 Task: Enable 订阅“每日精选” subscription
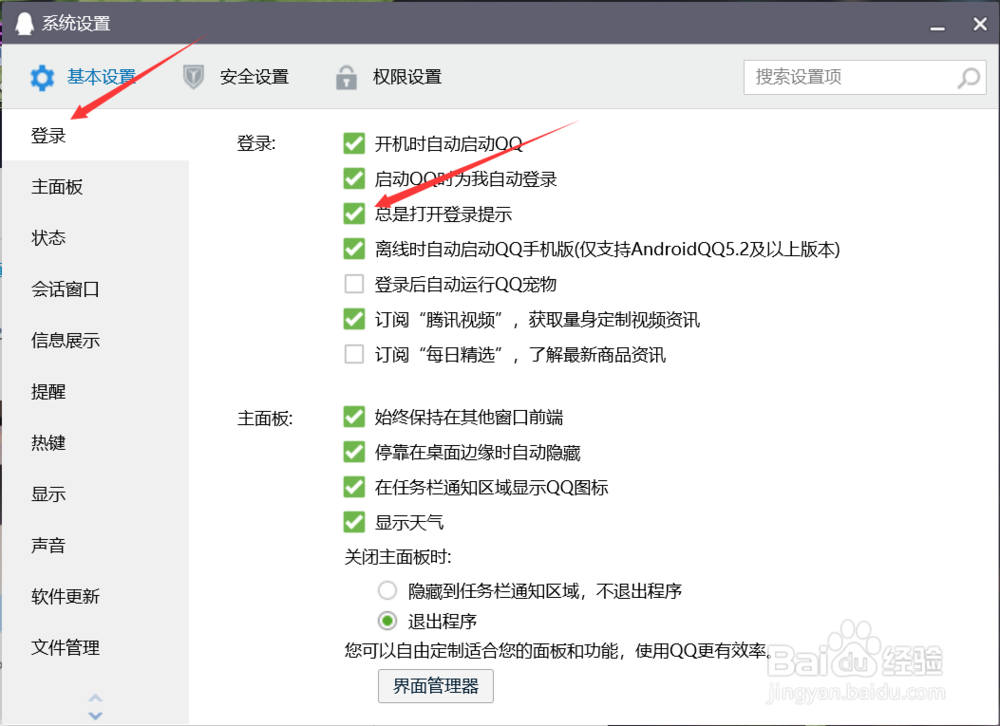tap(354, 354)
